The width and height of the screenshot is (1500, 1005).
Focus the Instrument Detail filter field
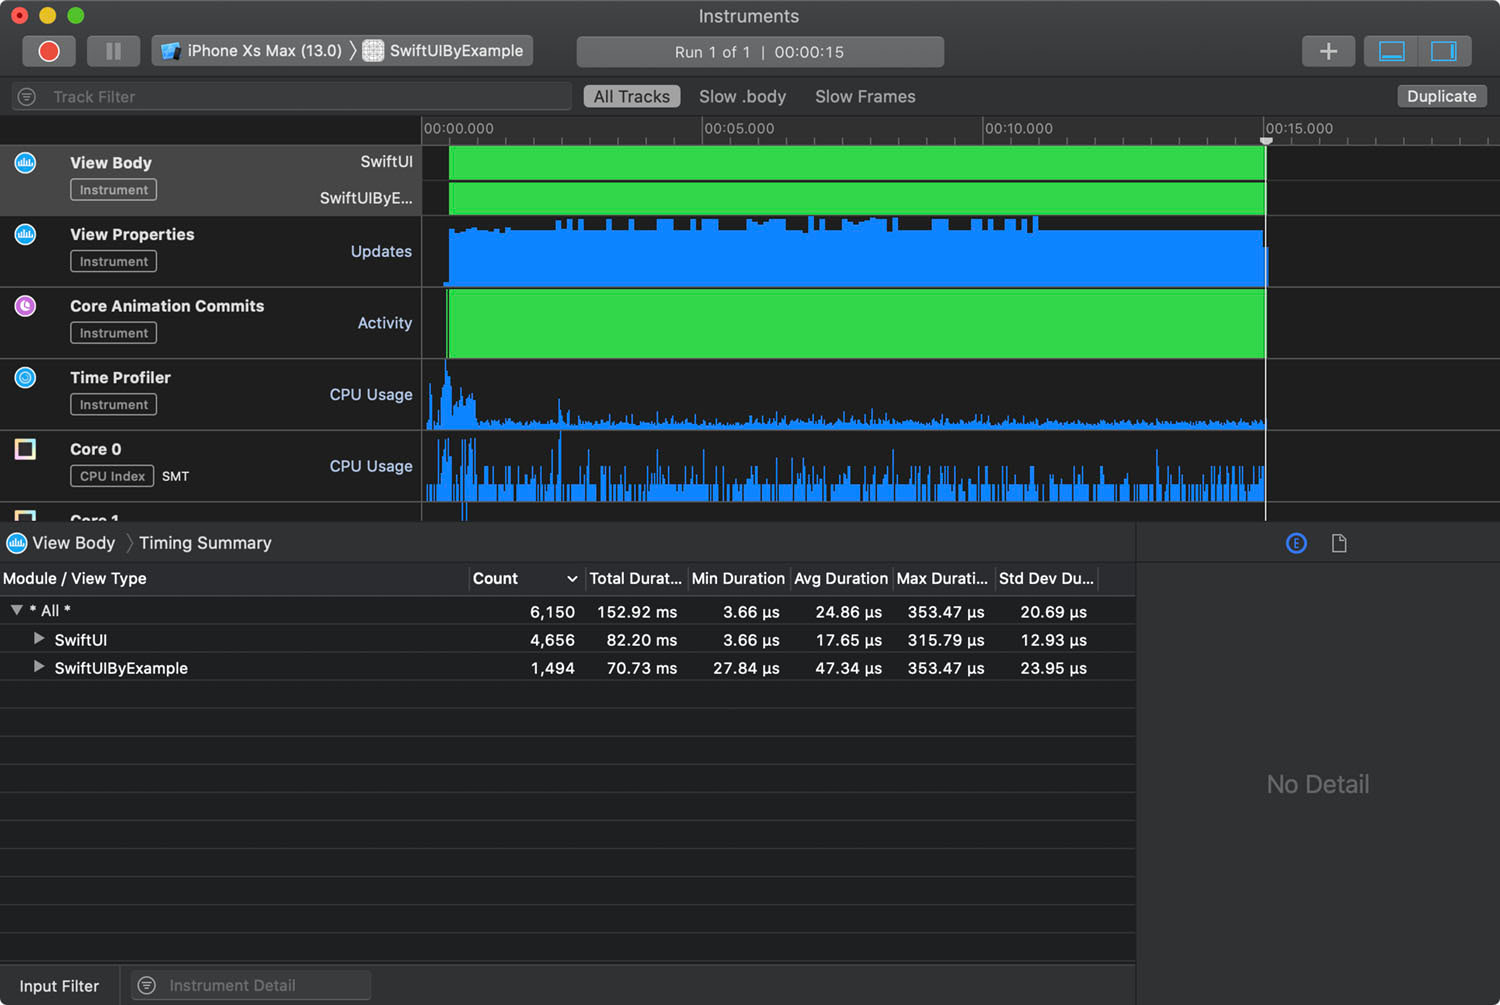[x=251, y=986]
